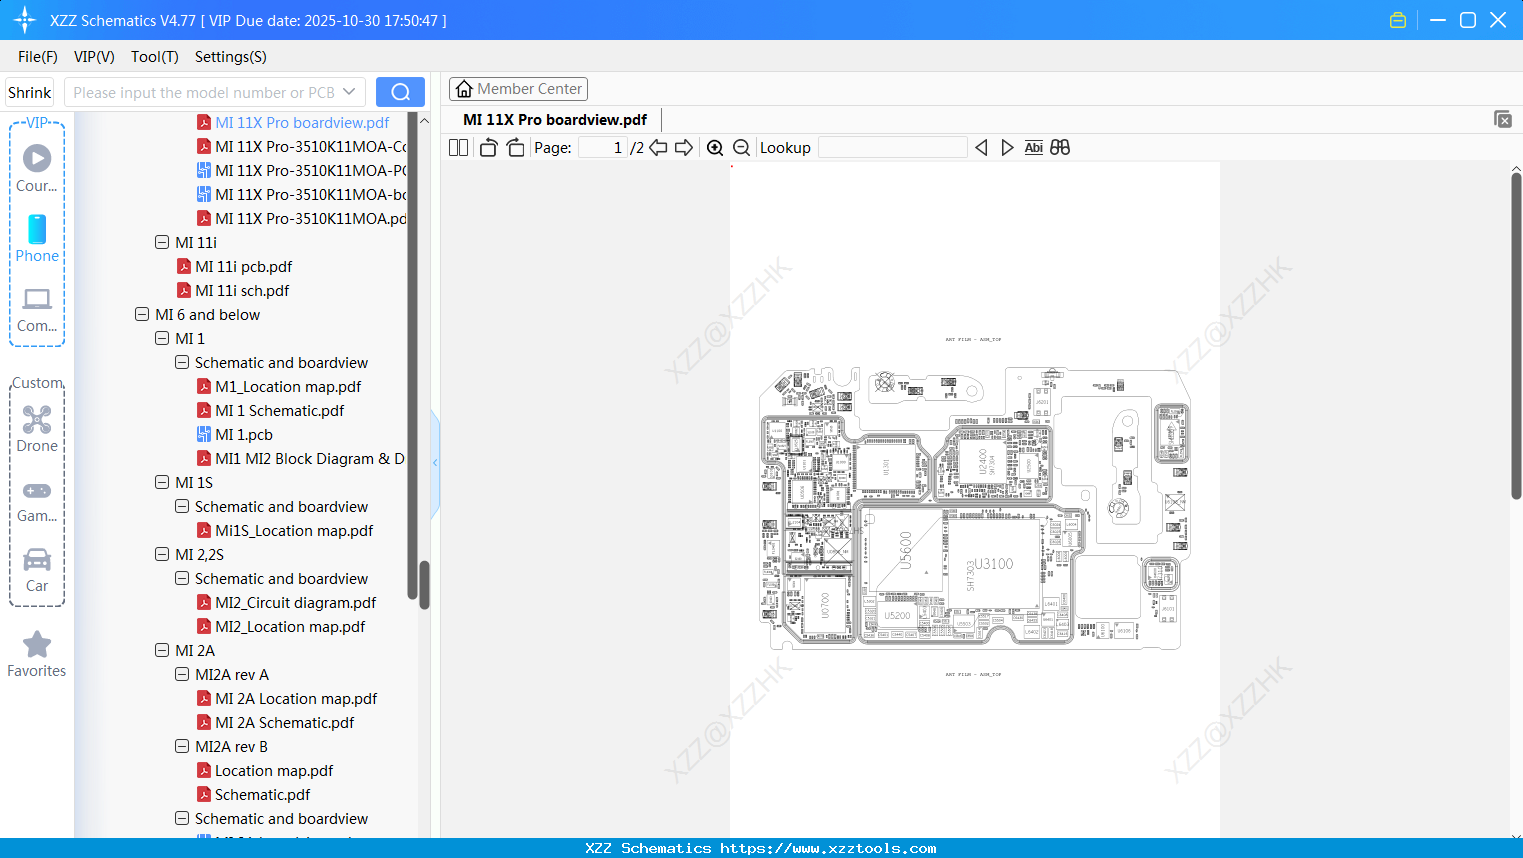The width and height of the screenshot is (1523, 858).
Task: Open MI 11X Pro boardview.pdf in tree
Action: click(x=302, y=122)
